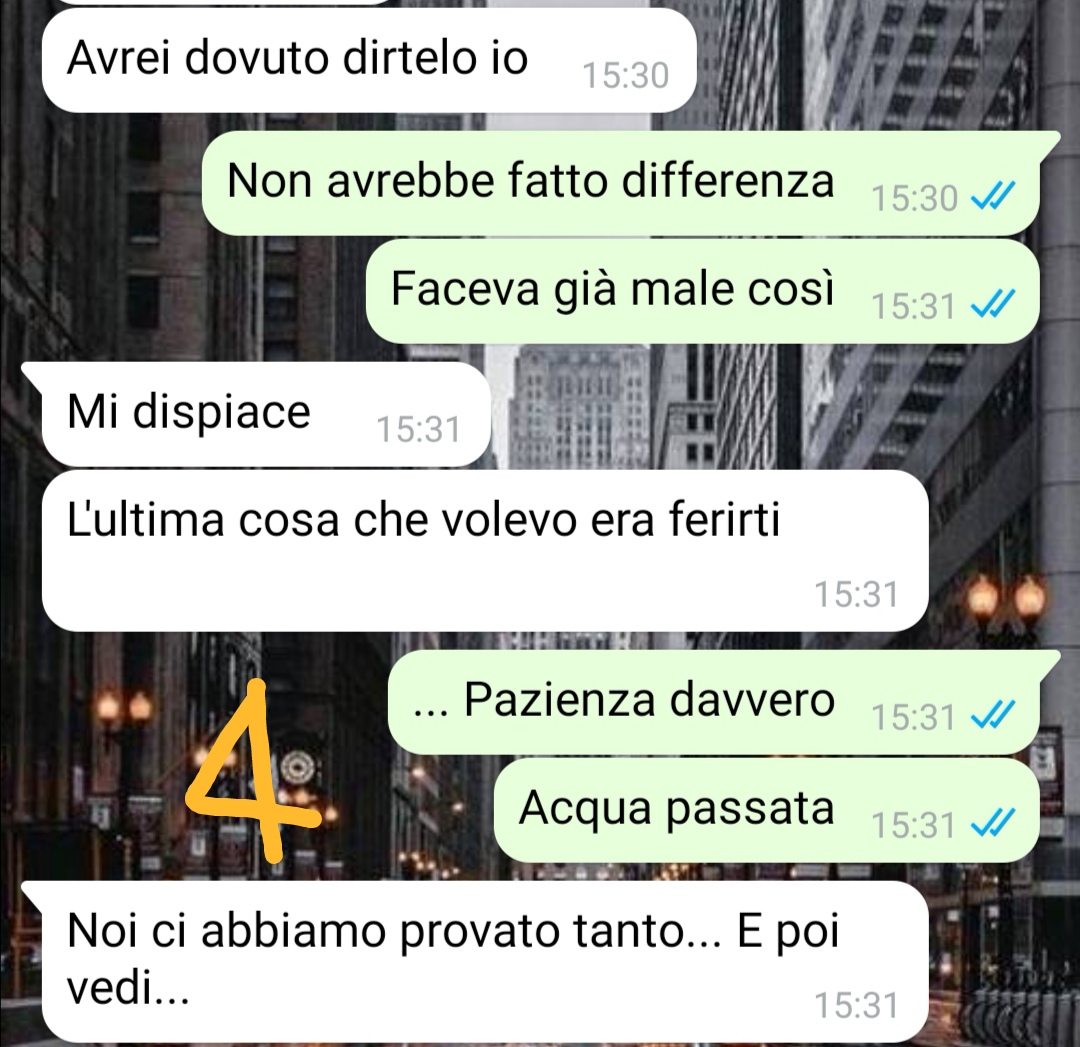Image resolution: width=1080 pixels, height=1047 pixels.
Task: Select the 'Acqua passata' message bubble
Action: (767, 810)
